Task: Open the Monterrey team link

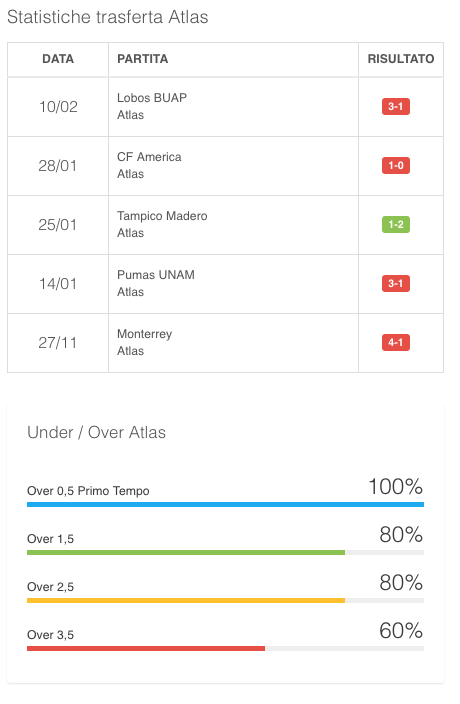Action: click(x=145, y=334)
